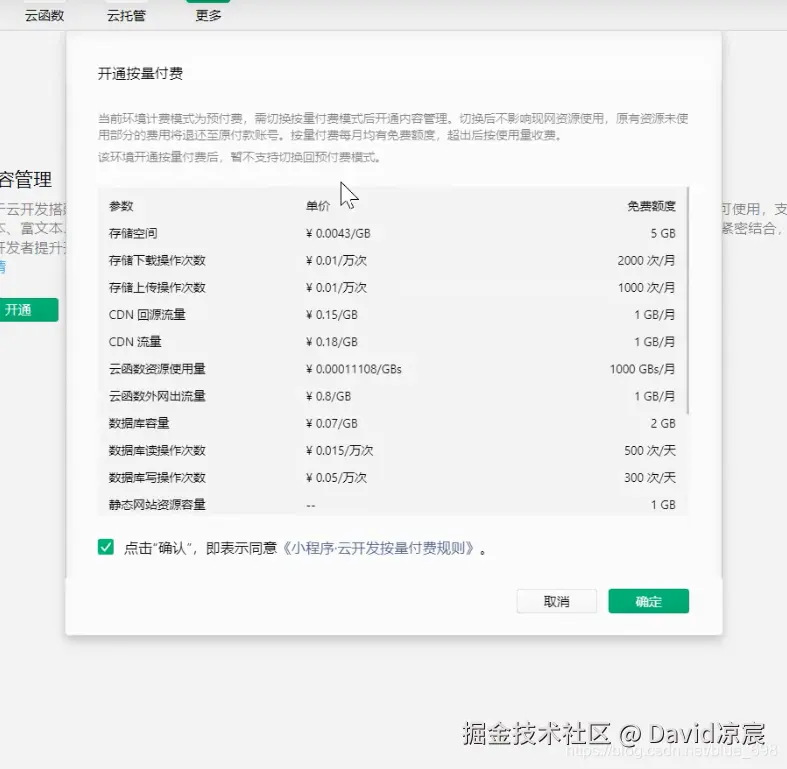Viewport: 787px width, 769px height.
Task: Click the 500 次/天 quota value
Action: [x=650, y=450]
